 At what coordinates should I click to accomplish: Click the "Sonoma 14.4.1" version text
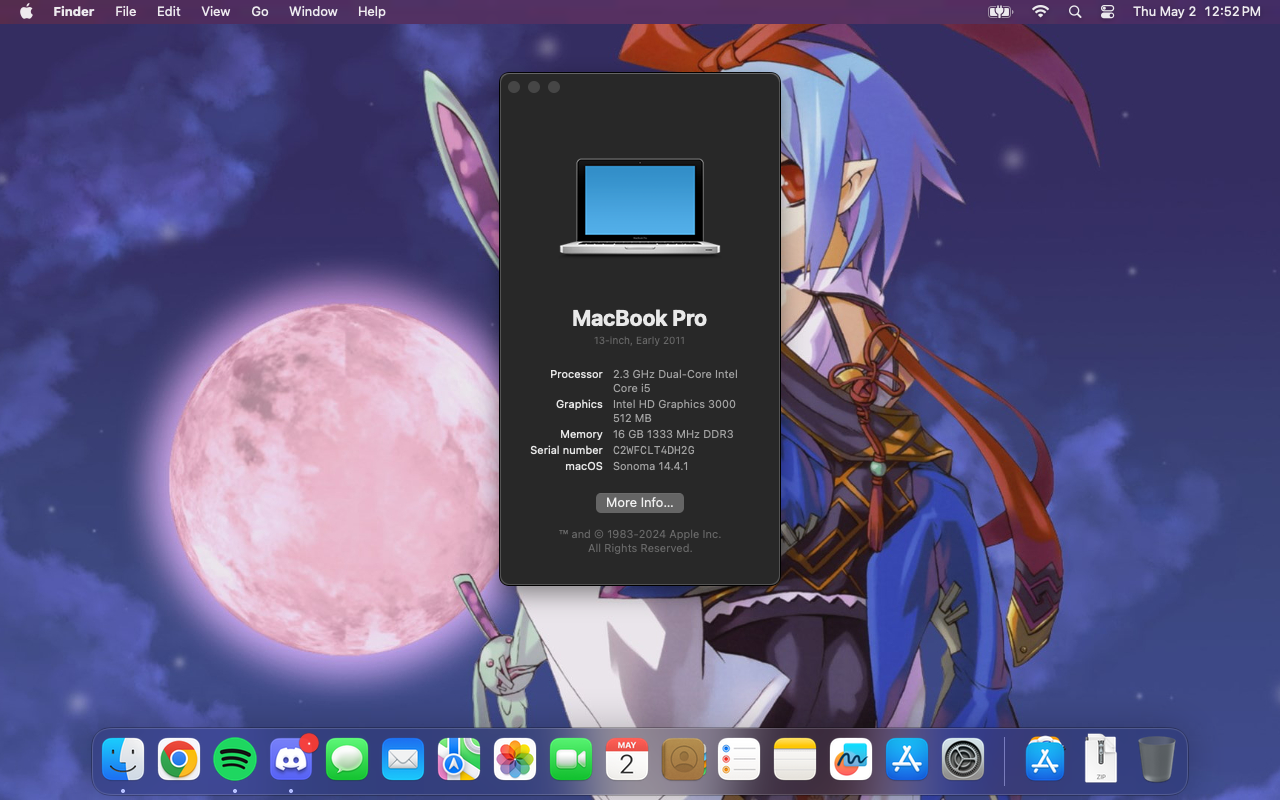tap(651, 466)
